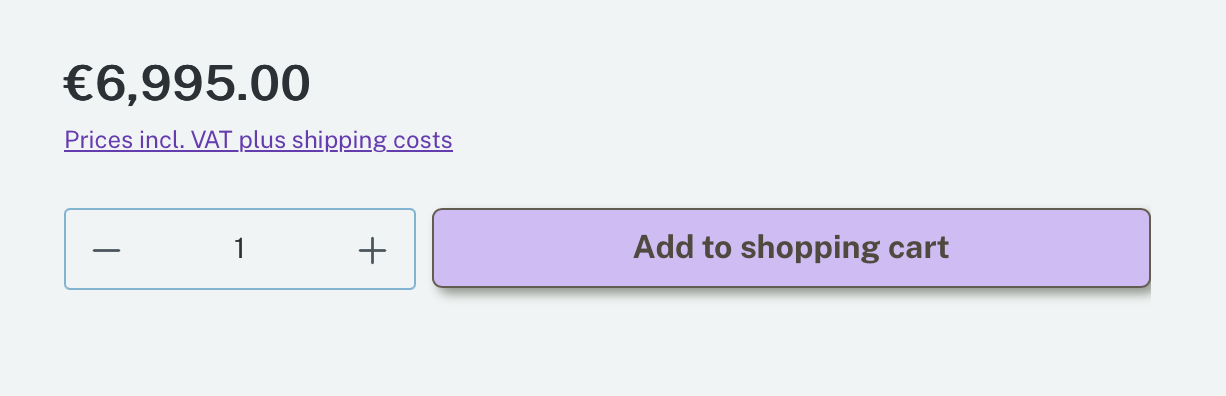Hit the purple Add to shopping cart button
The width and height of the screenshot is (1226, 396).
click(x=791, y=248)
